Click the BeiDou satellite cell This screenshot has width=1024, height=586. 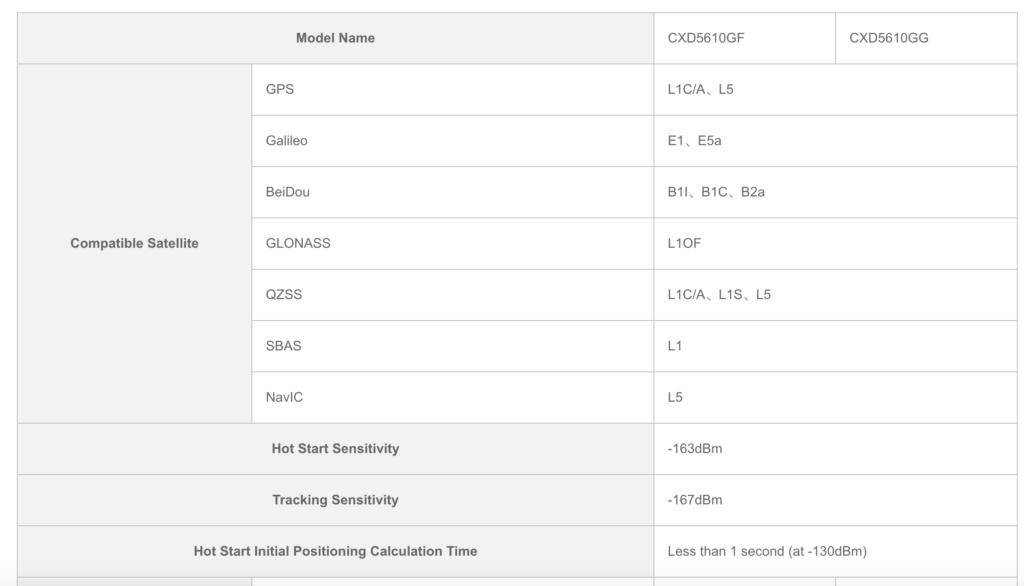[453, 192]
